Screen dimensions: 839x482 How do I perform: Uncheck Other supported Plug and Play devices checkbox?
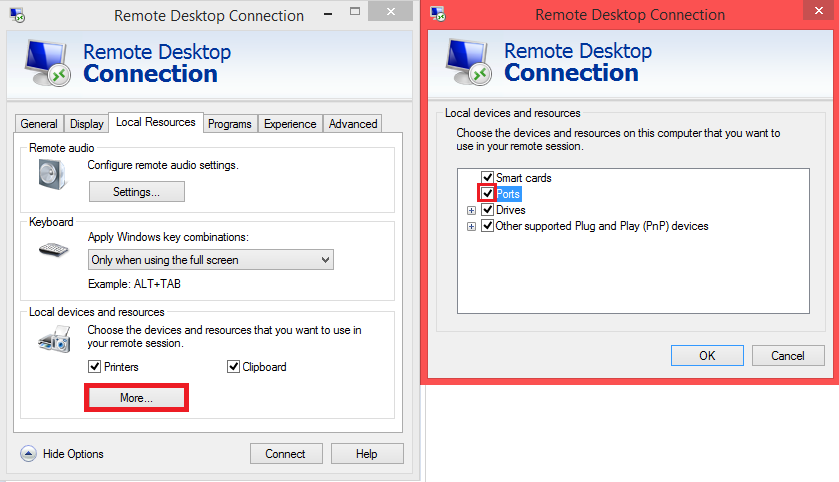[x=487, y=225]
